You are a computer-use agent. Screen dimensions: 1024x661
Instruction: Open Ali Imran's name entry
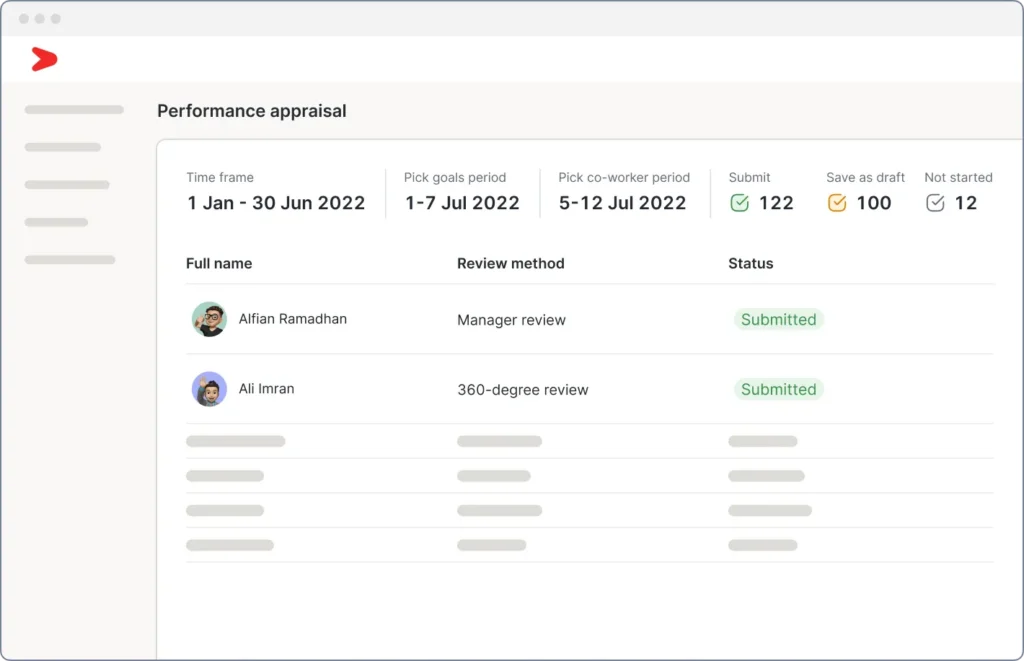pyautogui.click(x=266, y=389)
